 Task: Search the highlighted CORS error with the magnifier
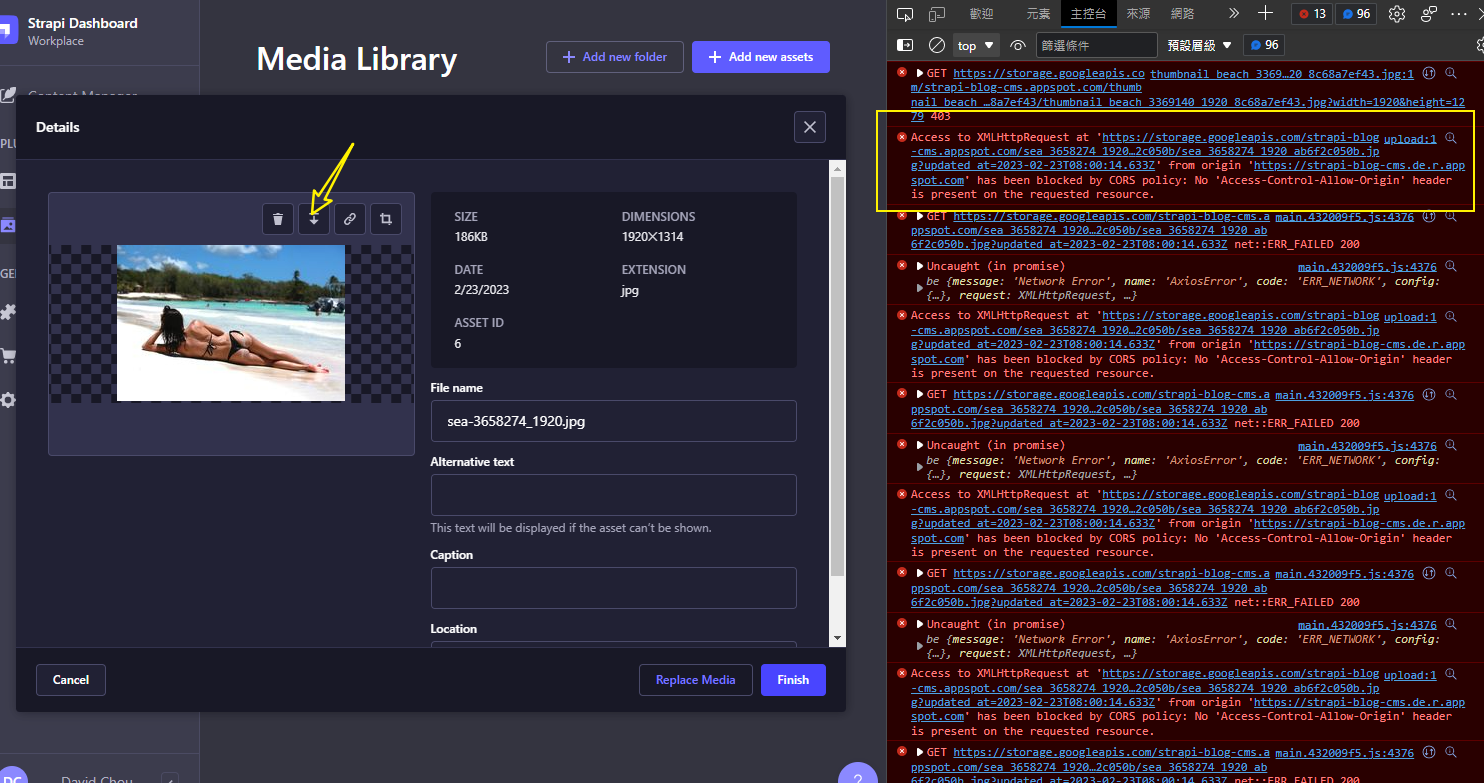pyautogui.click(x=1451, y=139)
